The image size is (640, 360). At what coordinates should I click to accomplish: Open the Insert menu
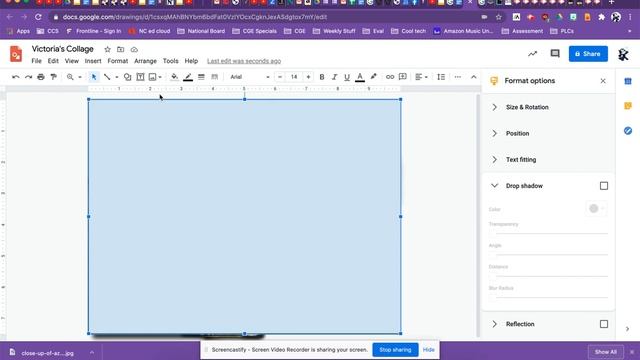[x=93, y=61]
